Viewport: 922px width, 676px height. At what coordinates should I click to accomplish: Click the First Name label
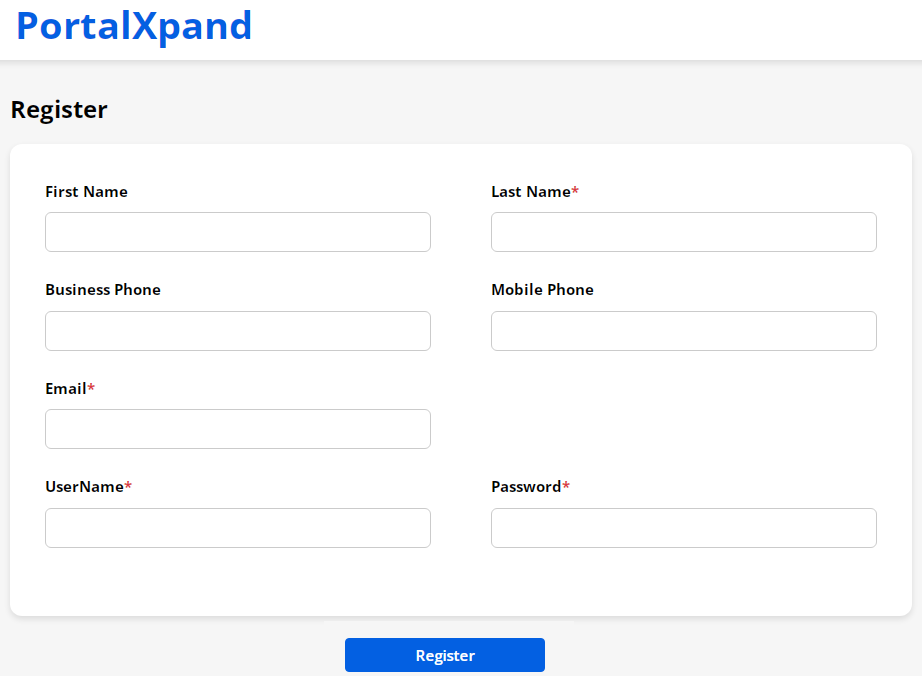coord(86,192)
